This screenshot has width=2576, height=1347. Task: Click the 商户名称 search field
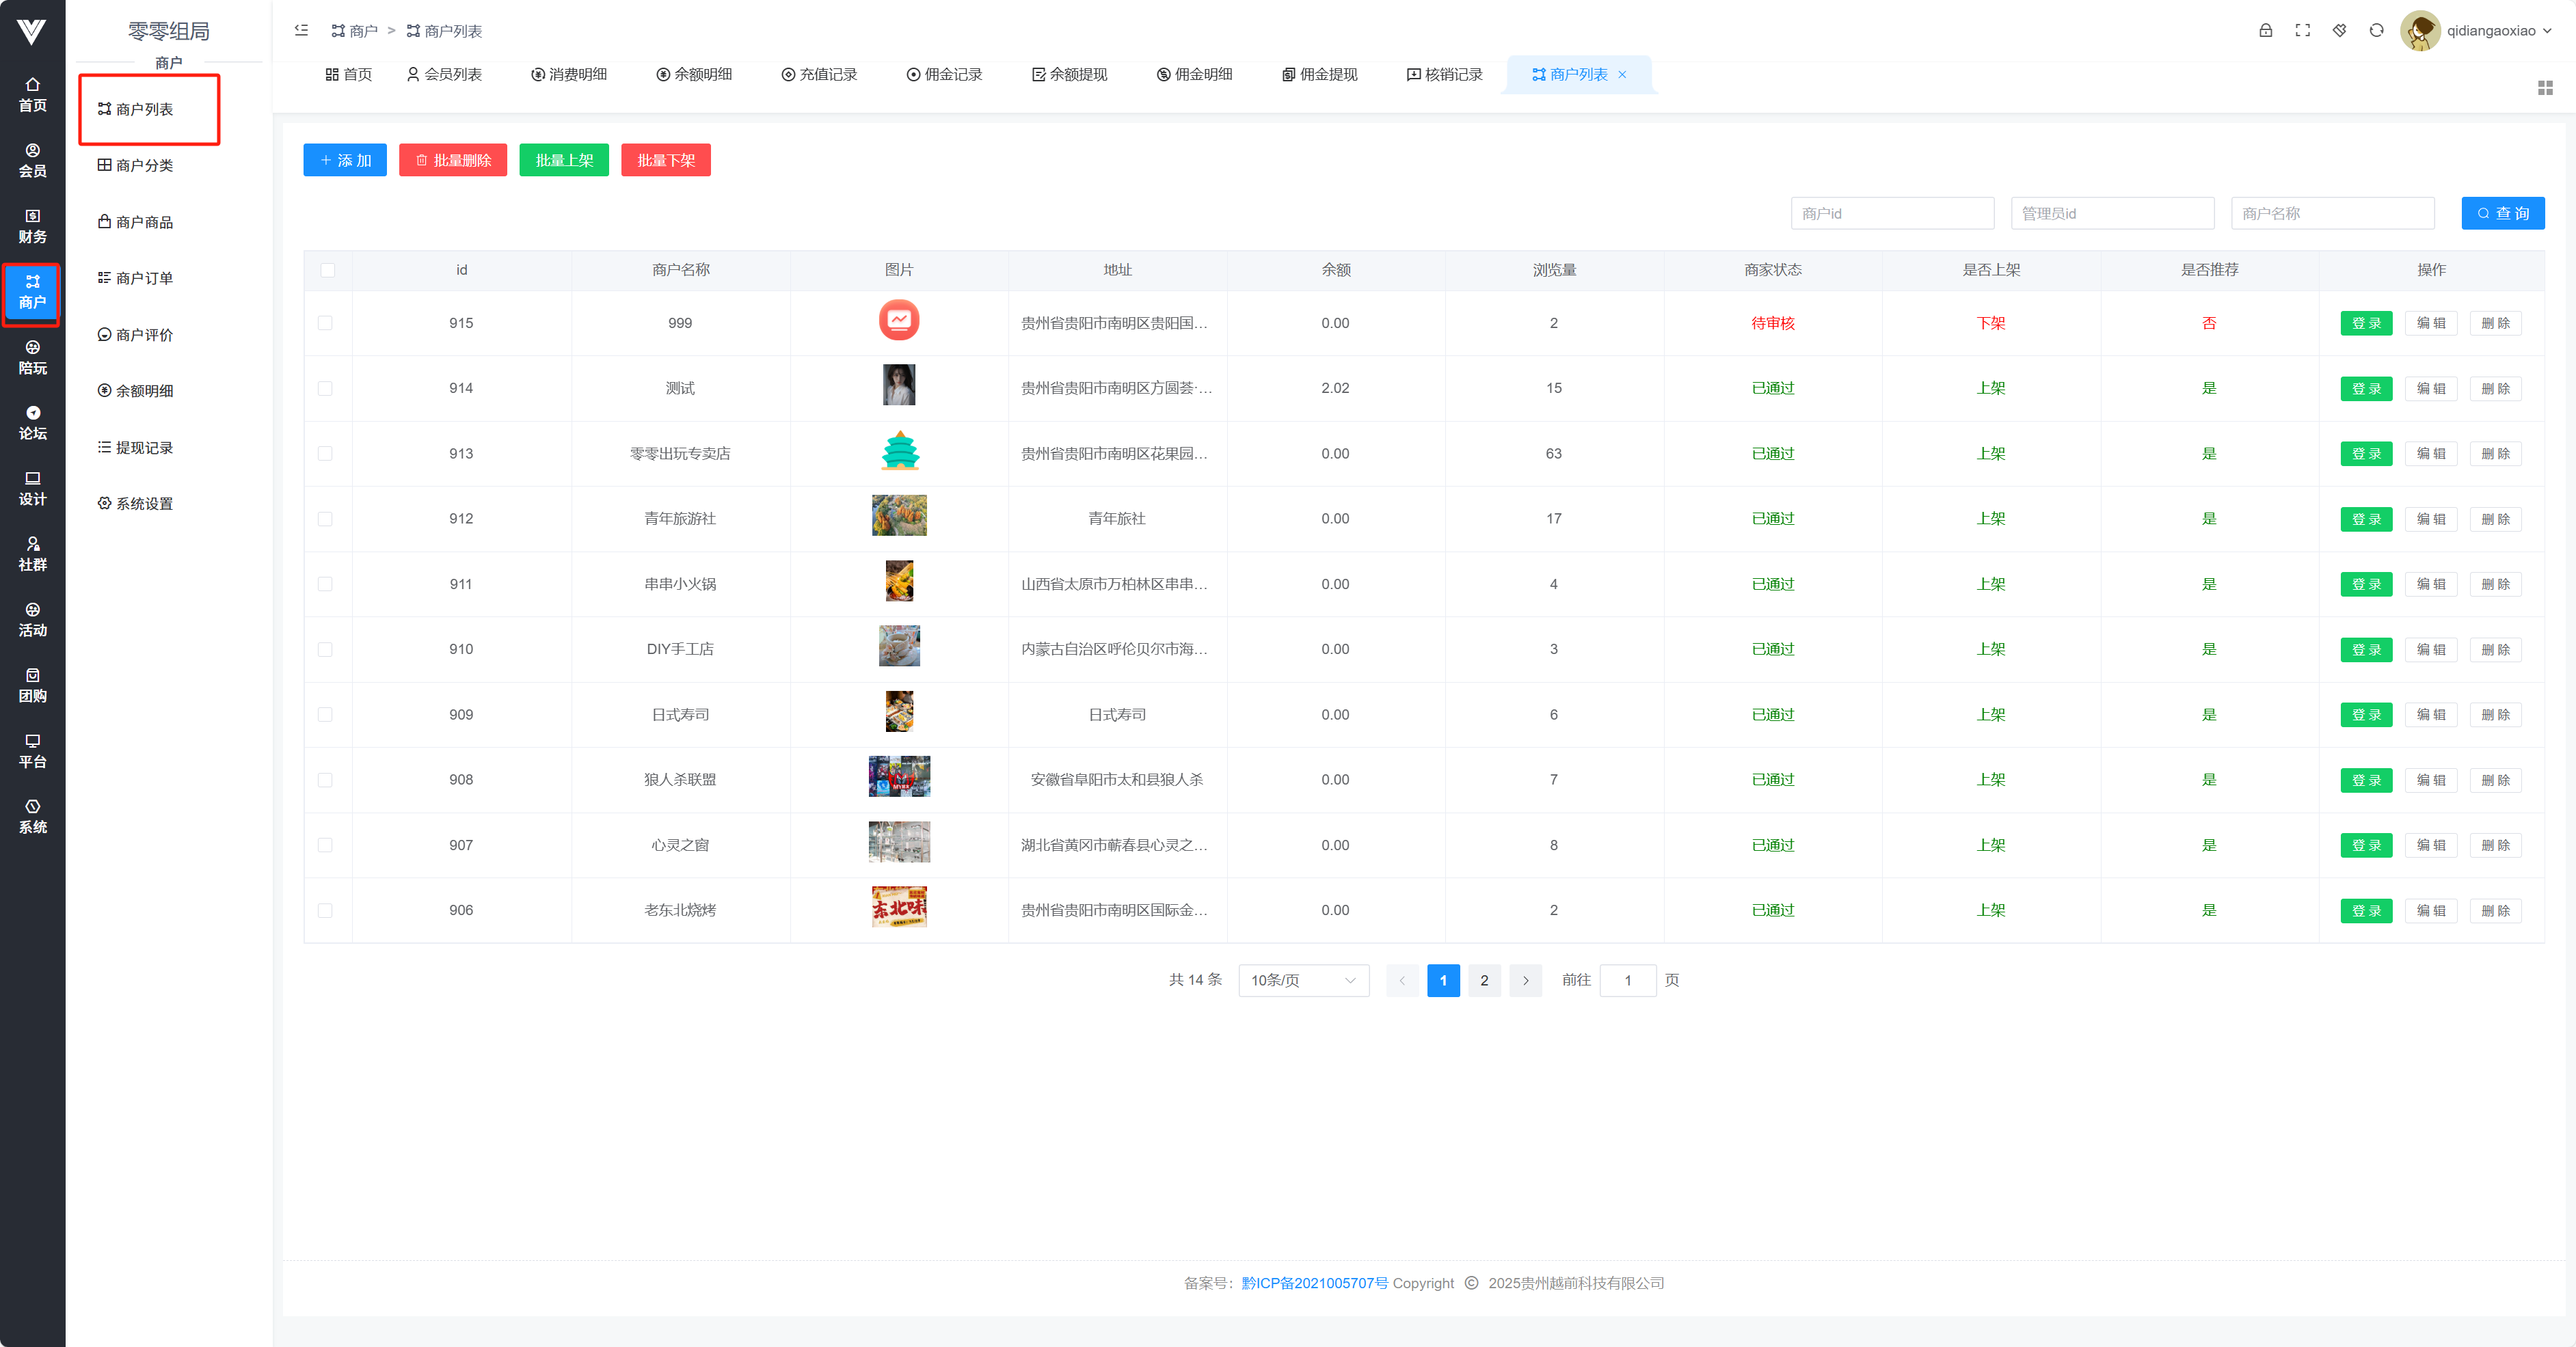pyautogui.click(x=2332, y=213)
